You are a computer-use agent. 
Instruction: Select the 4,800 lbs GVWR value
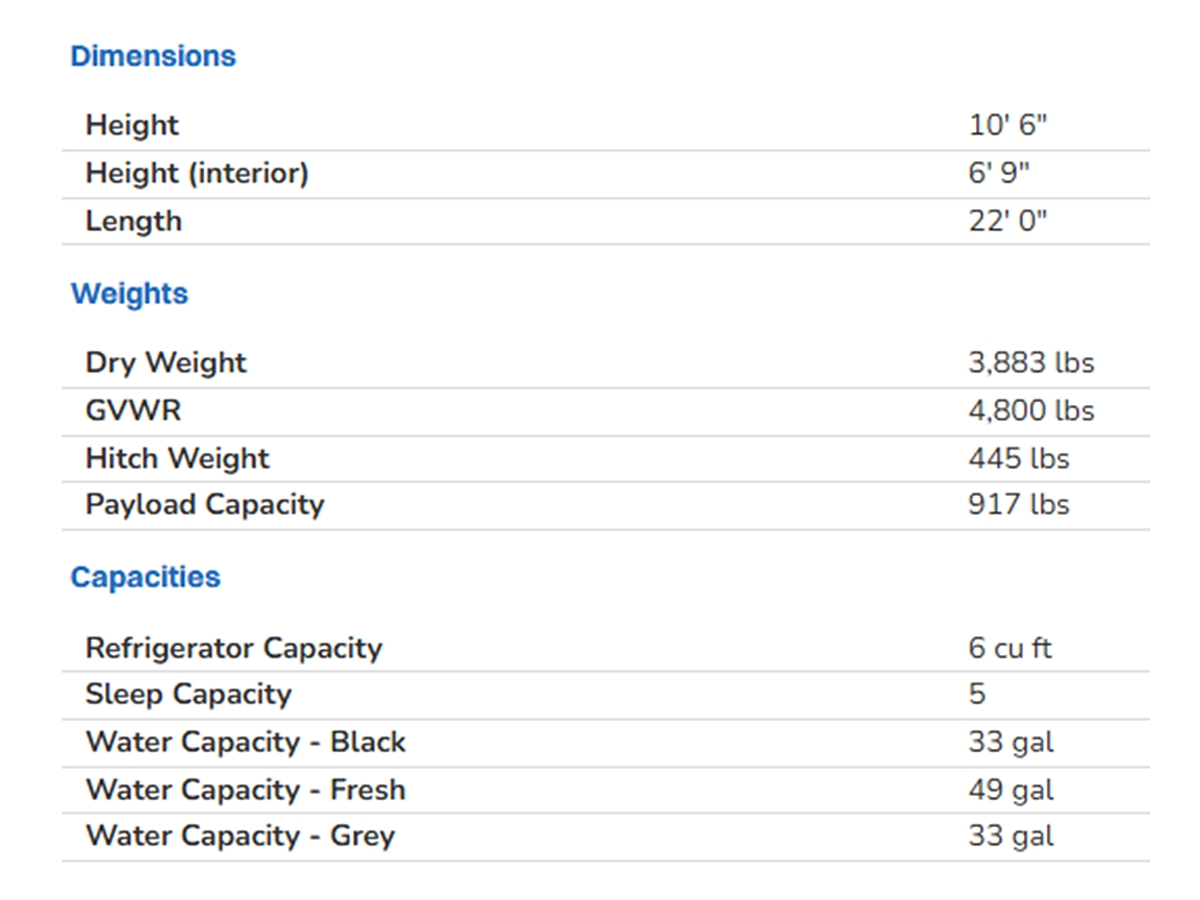[x=1031, y=411]
